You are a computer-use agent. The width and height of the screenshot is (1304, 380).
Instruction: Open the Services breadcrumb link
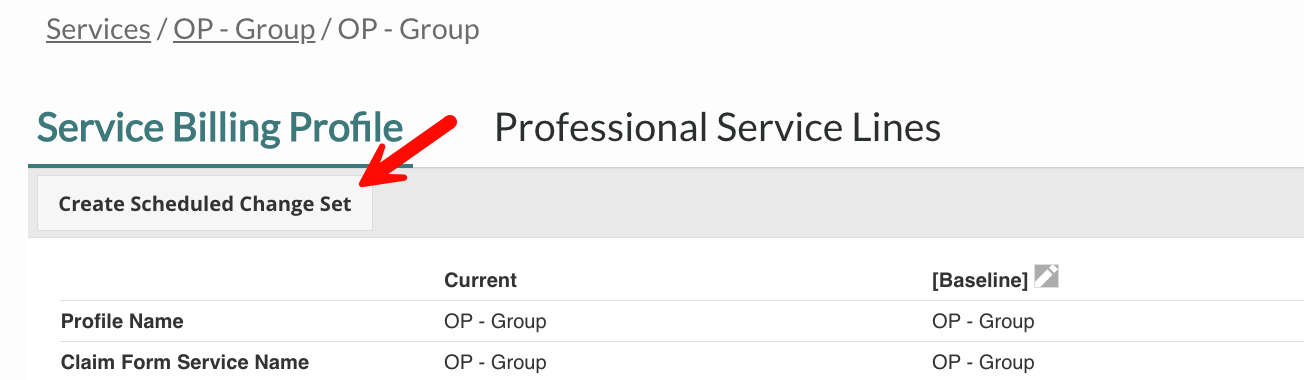(98, 29)
